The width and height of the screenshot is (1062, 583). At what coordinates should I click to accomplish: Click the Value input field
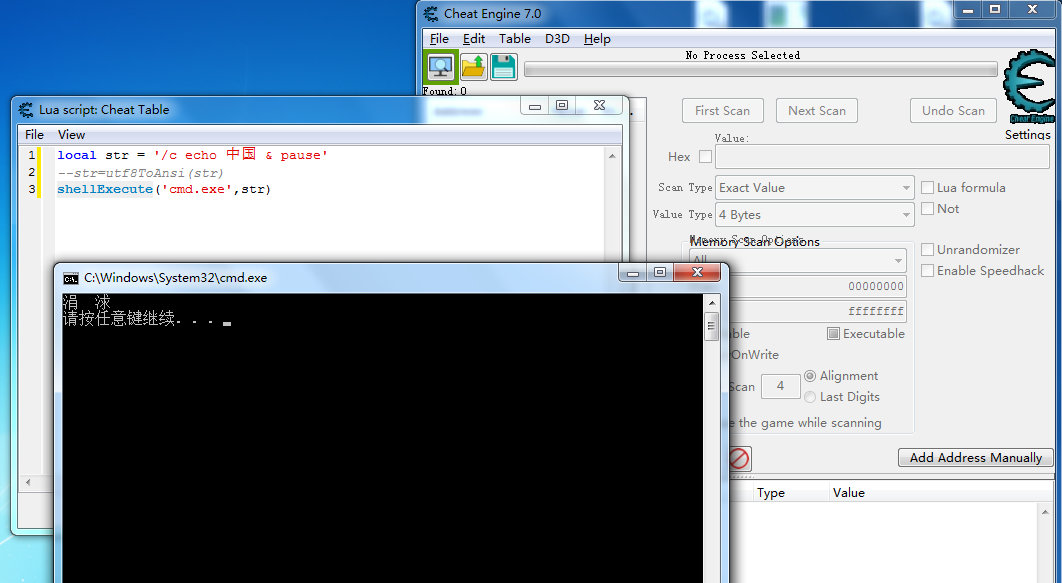pyautogui.click(x=882, y=157)
